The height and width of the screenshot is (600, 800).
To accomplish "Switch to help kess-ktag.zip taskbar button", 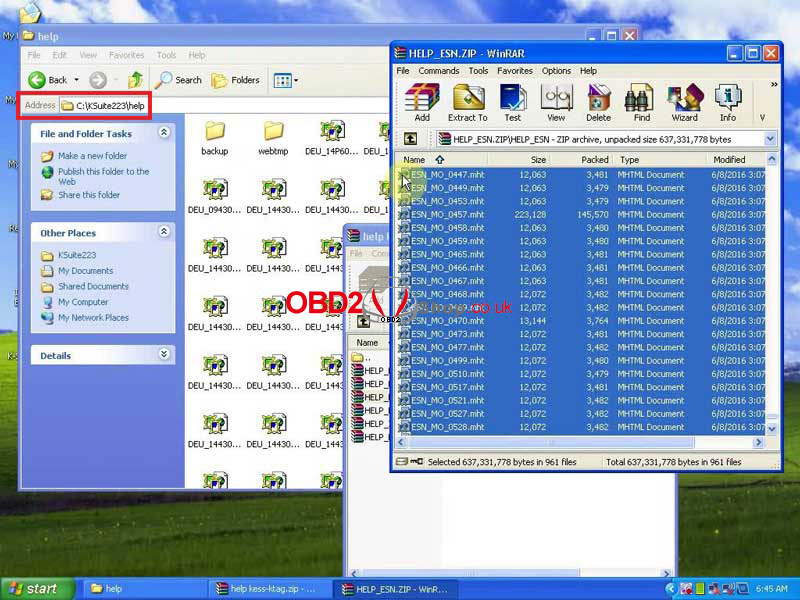I will point(270,589).
